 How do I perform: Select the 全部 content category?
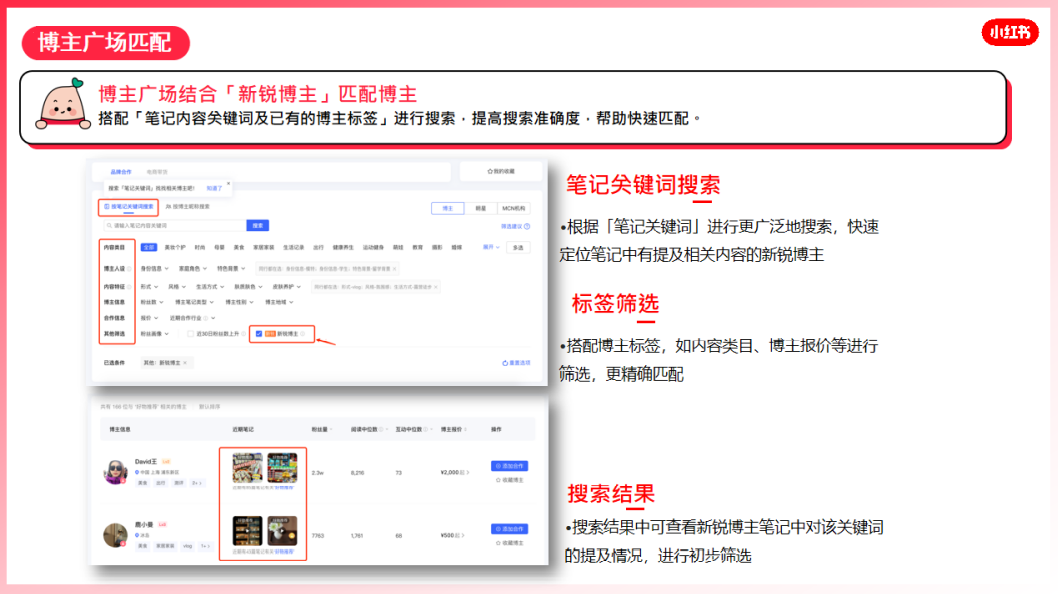148,247
